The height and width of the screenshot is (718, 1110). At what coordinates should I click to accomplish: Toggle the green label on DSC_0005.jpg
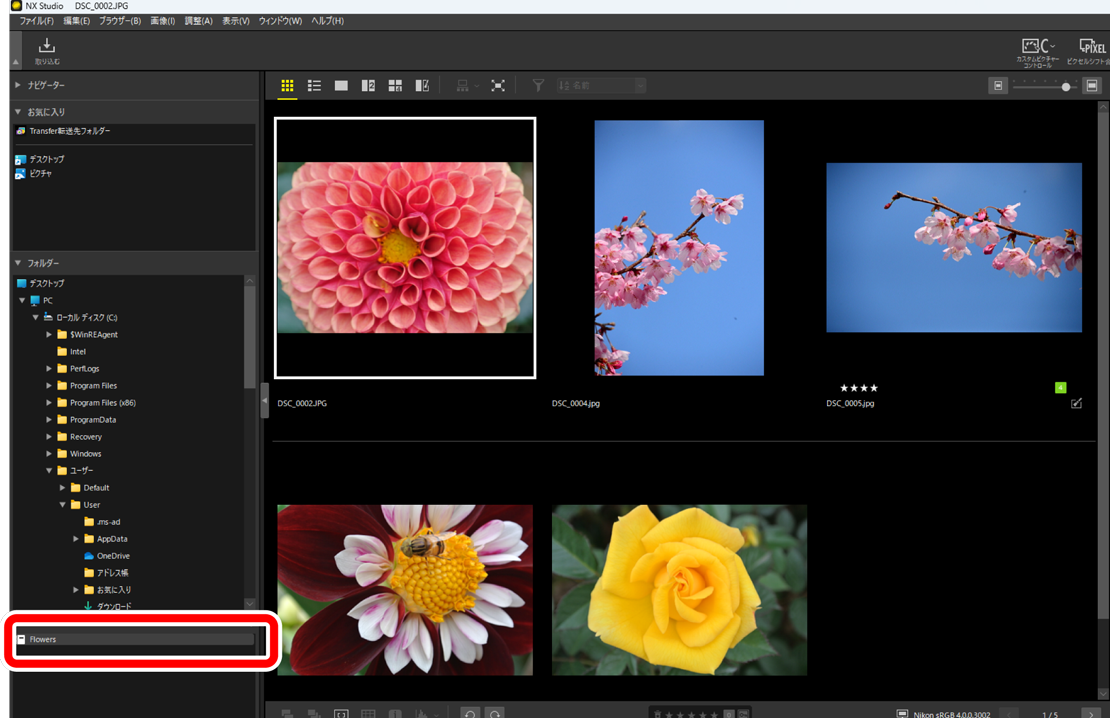pyautogui.click(x=1060, y=388)
